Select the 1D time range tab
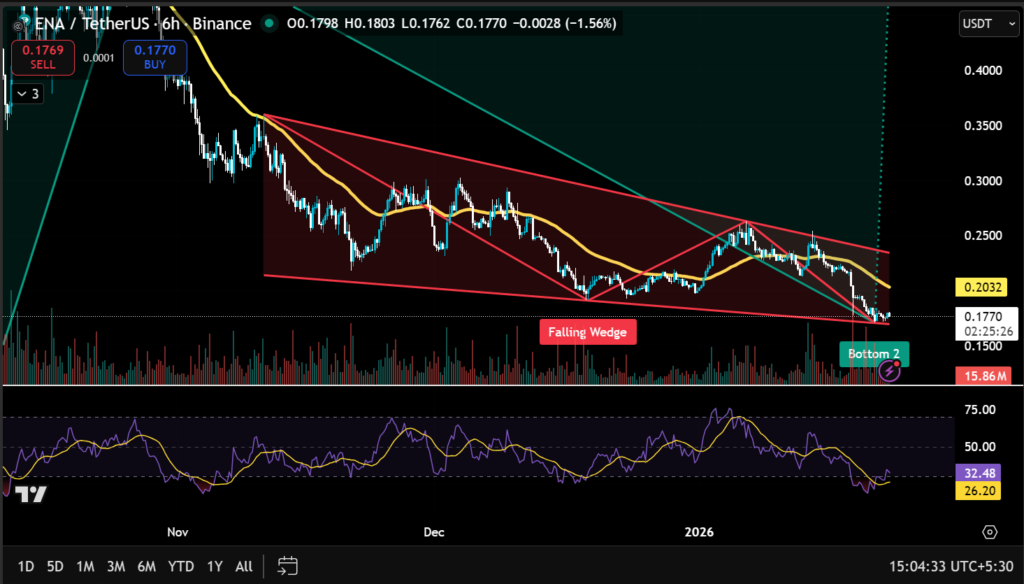 (x=25, y=566)
